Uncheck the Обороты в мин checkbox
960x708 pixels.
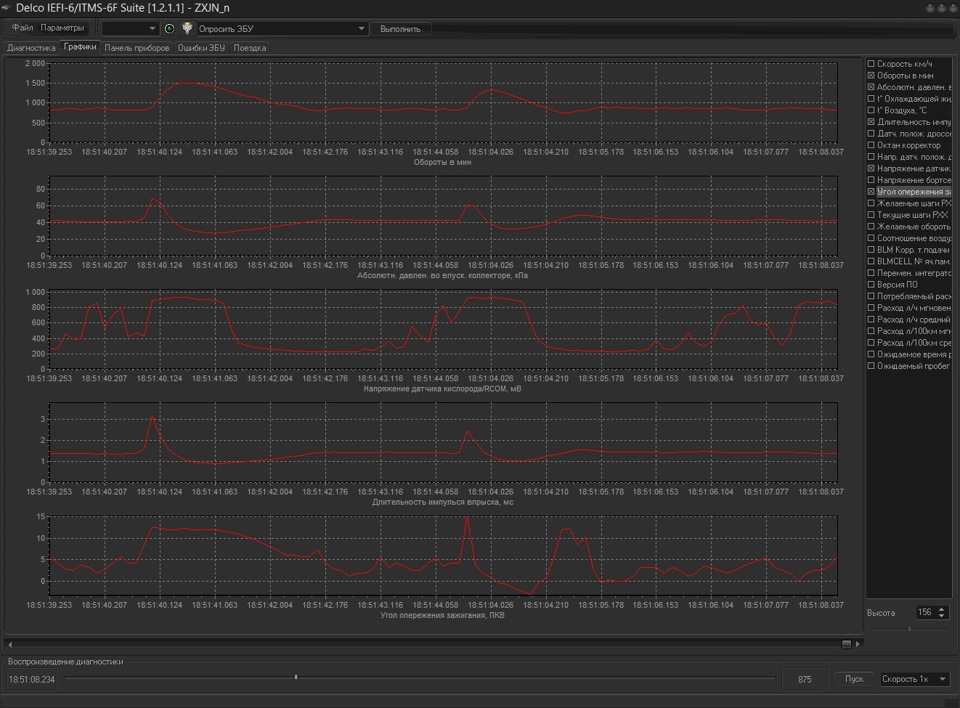[871, 75]
